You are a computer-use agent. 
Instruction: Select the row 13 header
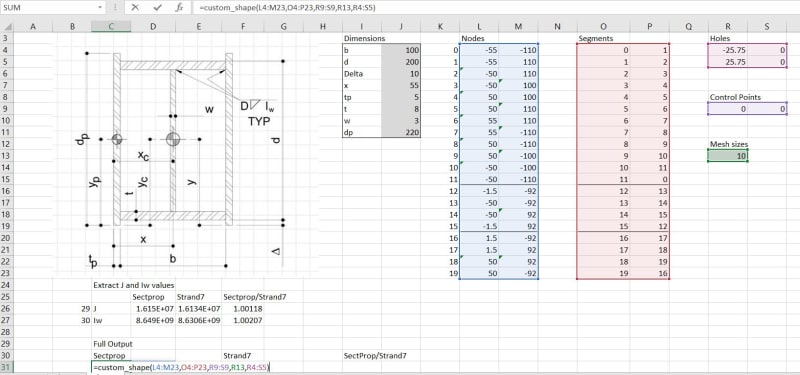7,156
